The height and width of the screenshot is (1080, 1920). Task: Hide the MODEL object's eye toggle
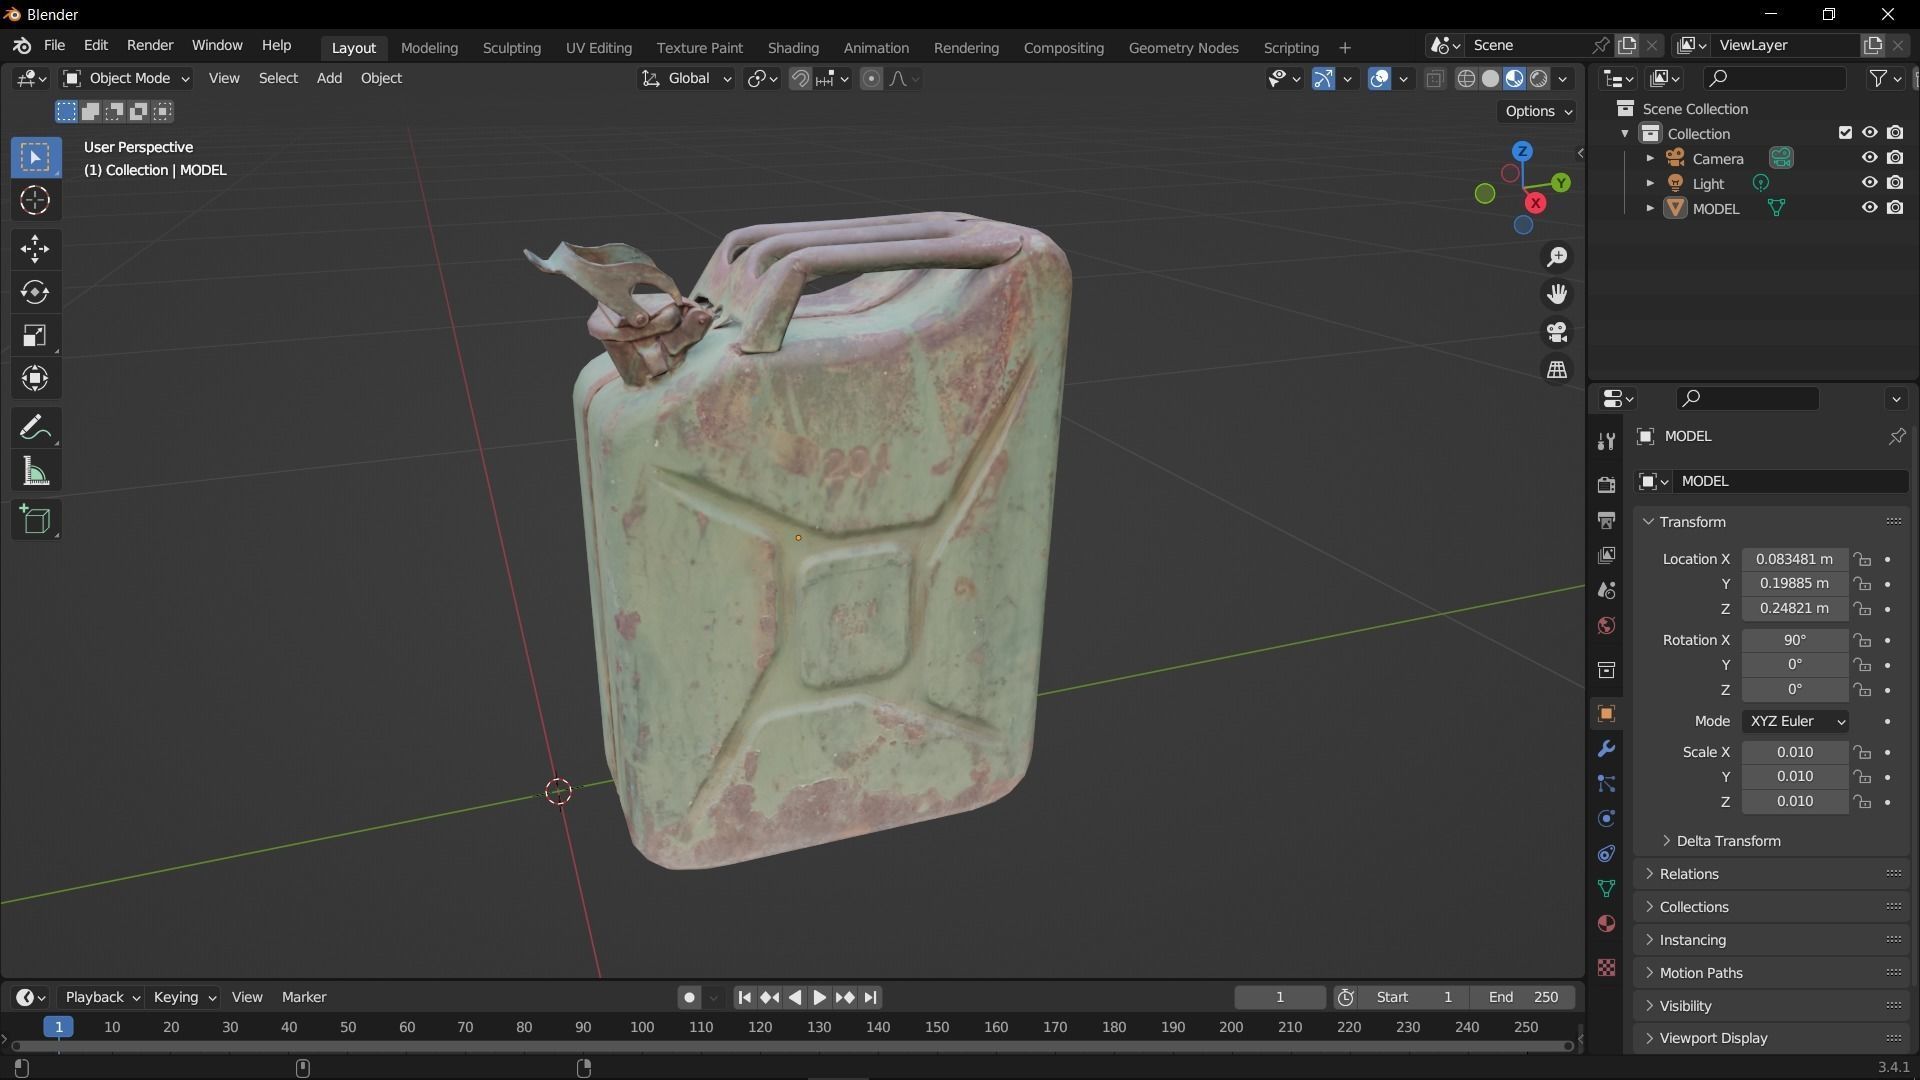pyautogui.click(x=1868, y=208)
